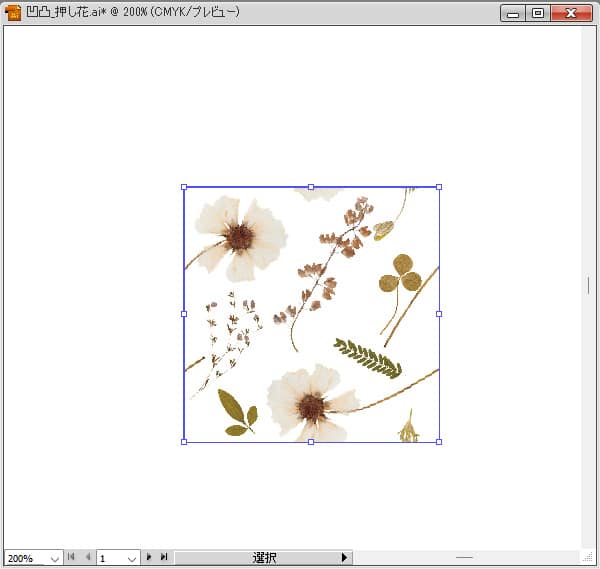Expand the status bar options arrow
Viewport: 600px width, 569px height.
tap(345, 557)
